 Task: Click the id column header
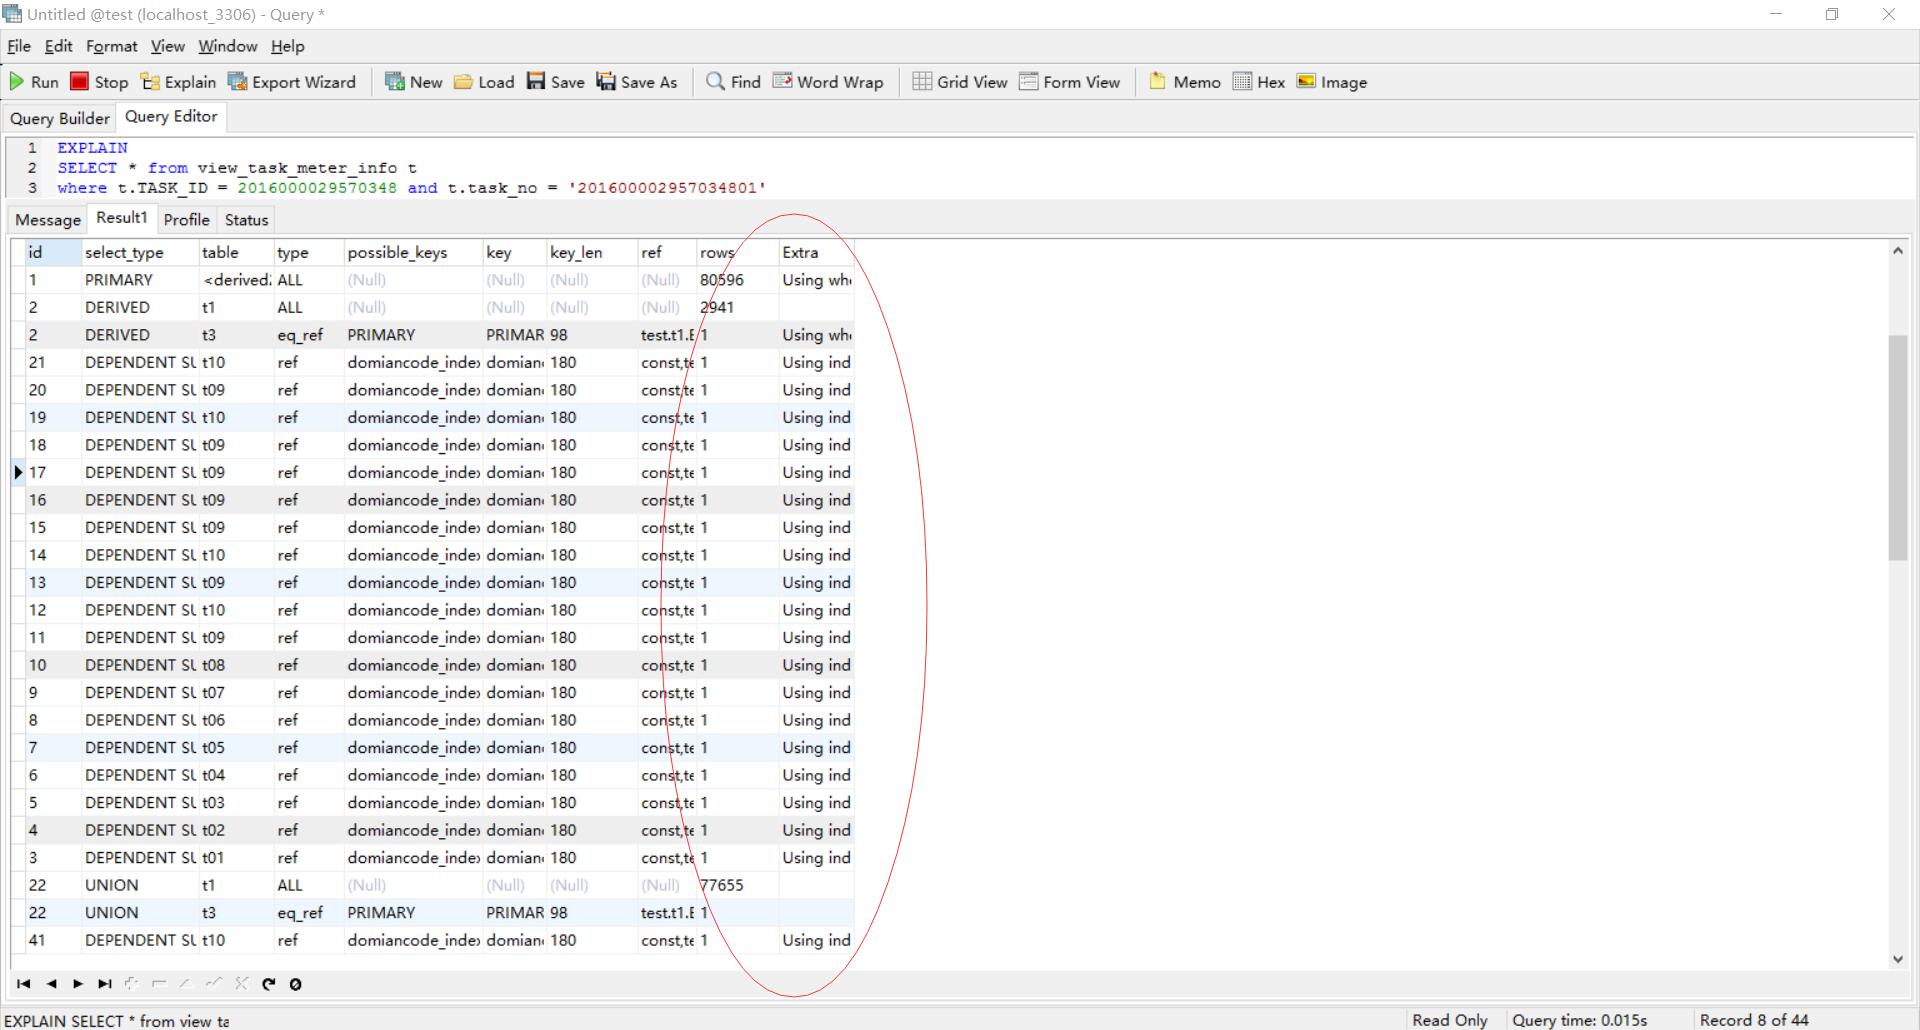[x=53, y=252]
